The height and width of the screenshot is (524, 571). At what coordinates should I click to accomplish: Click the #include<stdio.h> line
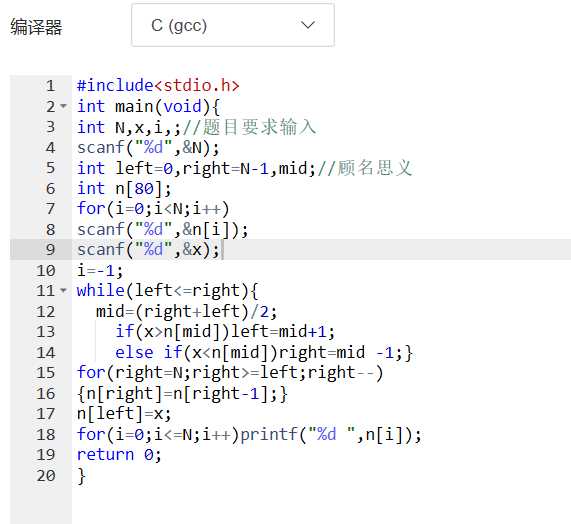[158, 86]
